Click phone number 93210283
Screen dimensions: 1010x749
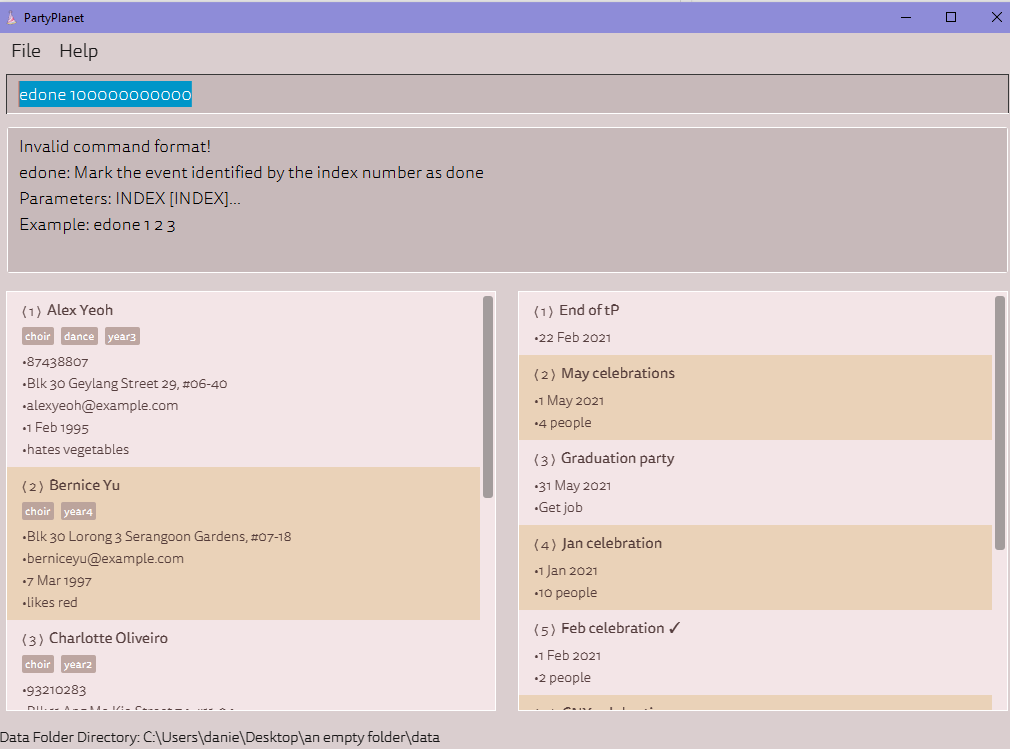(56, 690)
